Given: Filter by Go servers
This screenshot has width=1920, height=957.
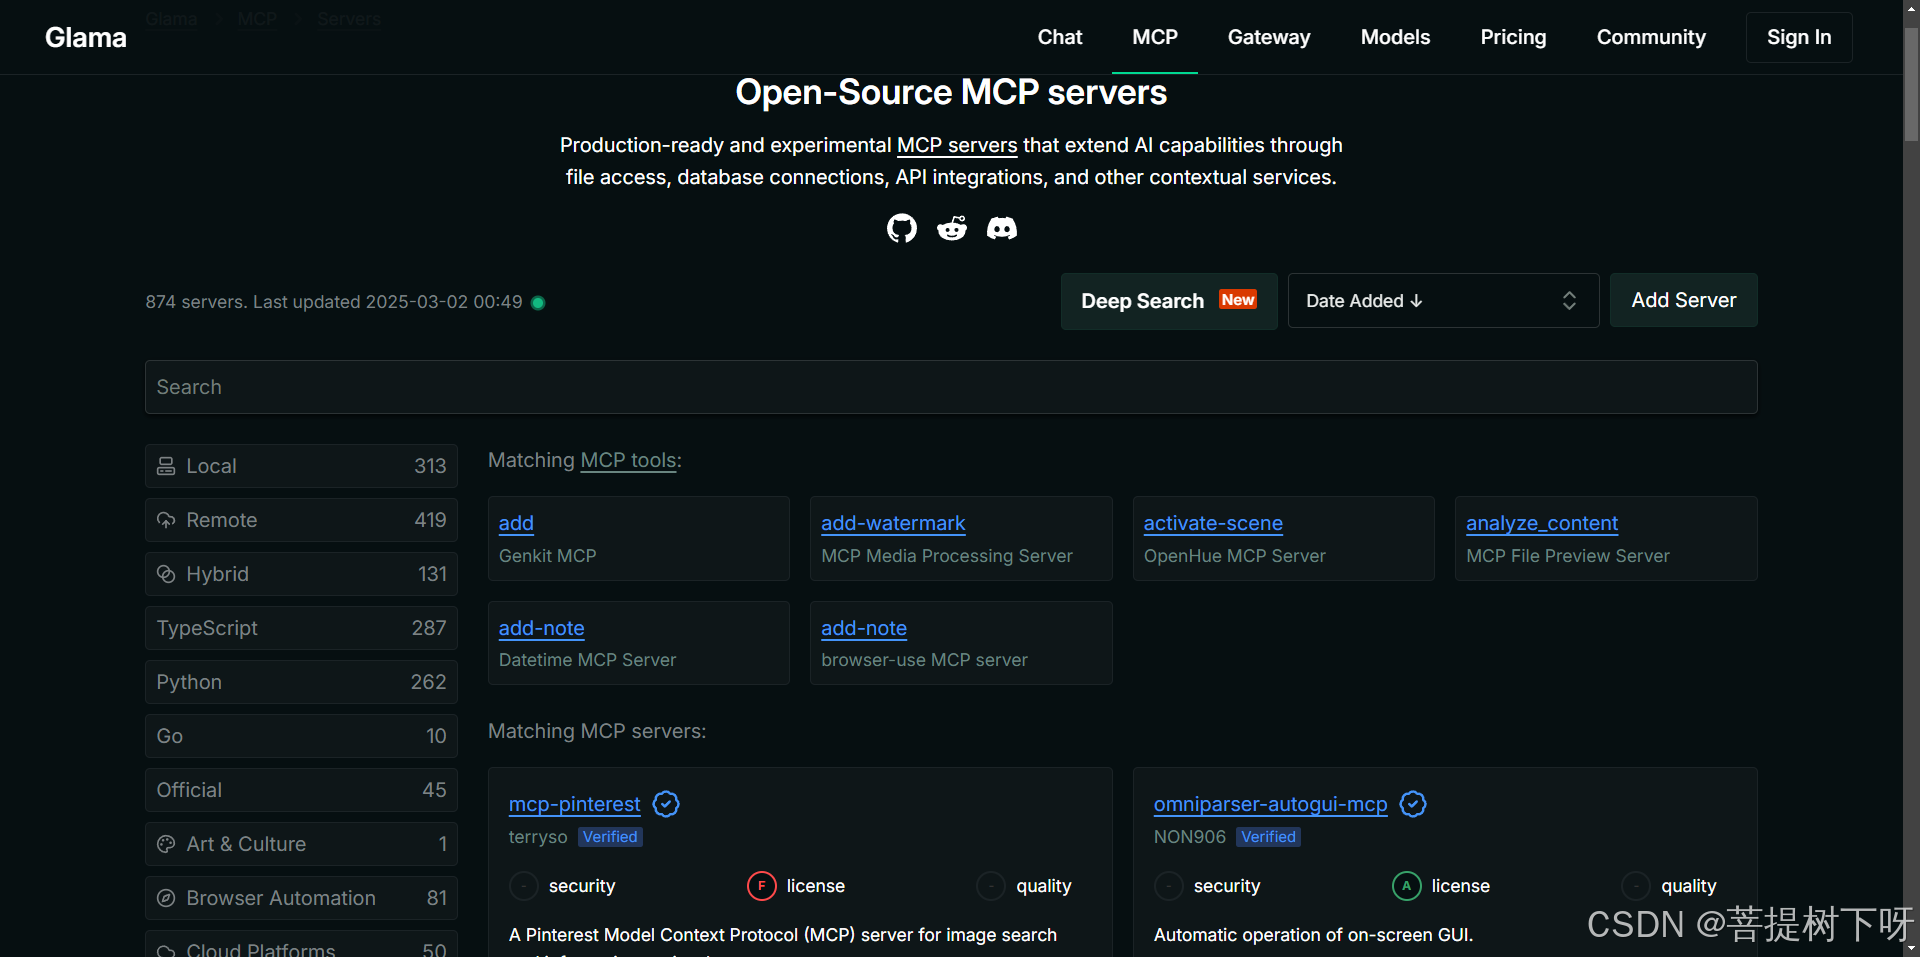Looking at the screenshot, I should point(301,736).
